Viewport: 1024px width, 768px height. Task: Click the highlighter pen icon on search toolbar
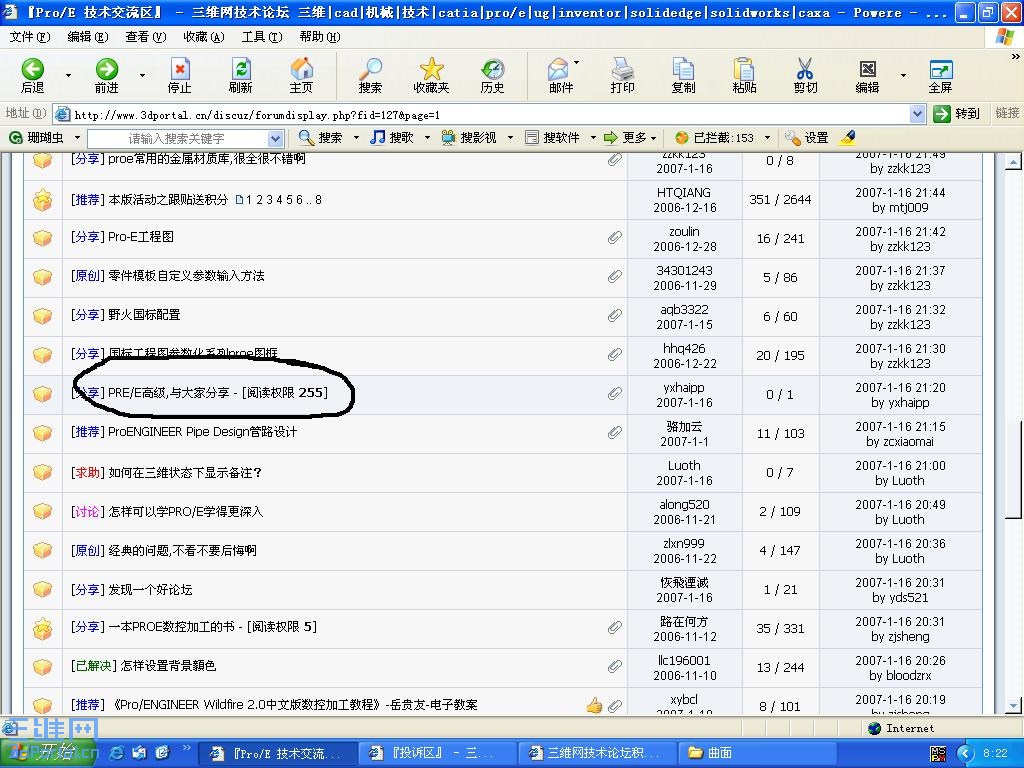[x=848, y=138]
